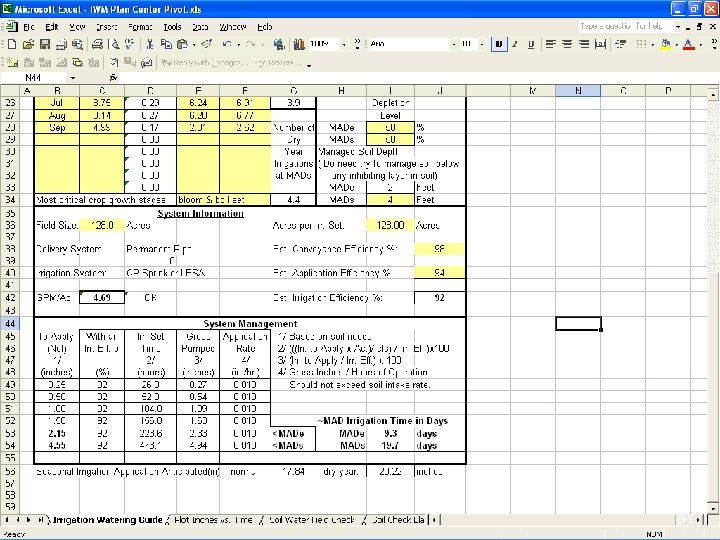Save the workbook with the floppy disk icon
This screenshot has width=720, height=540.
(x=45, y=44)
